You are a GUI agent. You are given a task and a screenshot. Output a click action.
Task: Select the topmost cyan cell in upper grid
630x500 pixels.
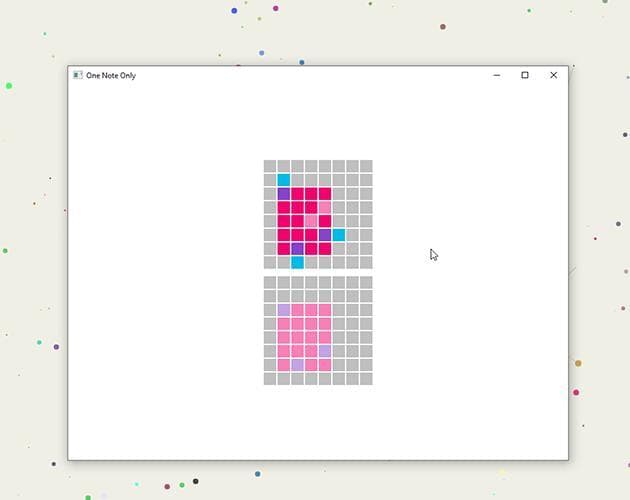pyautogui.click(x=284, y=180)
